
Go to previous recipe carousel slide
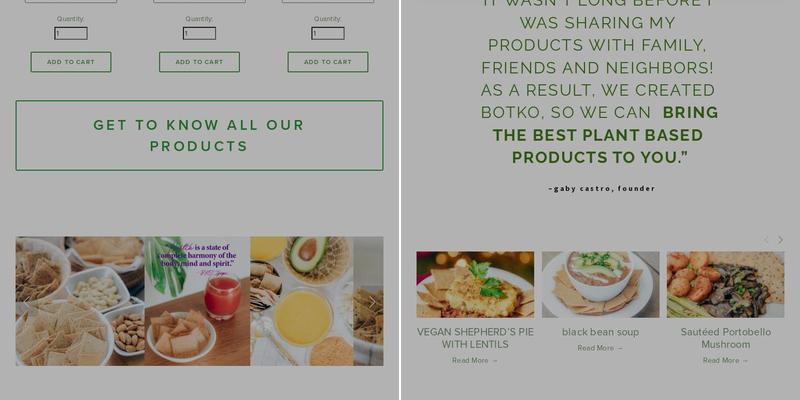click(766, 240)
